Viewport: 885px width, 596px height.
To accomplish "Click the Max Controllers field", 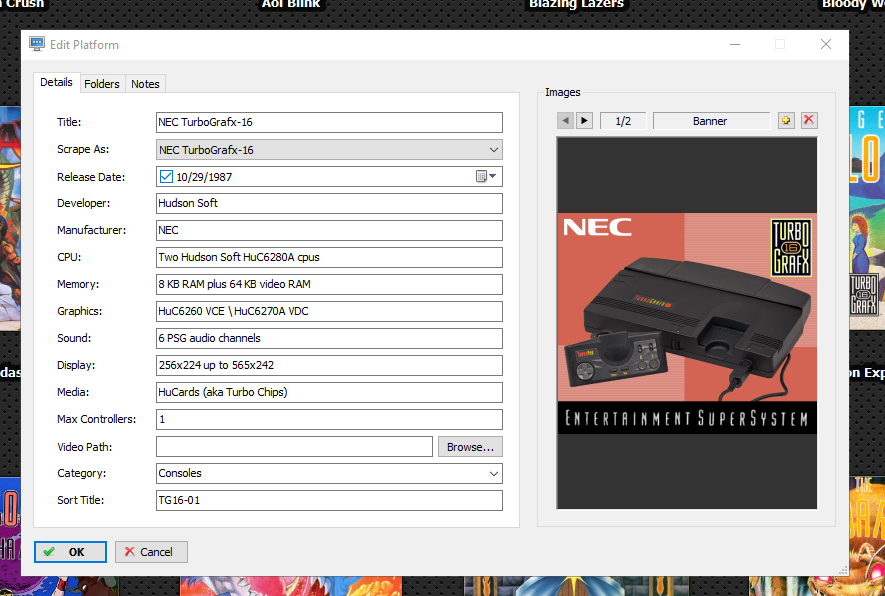I will (329, 419).
